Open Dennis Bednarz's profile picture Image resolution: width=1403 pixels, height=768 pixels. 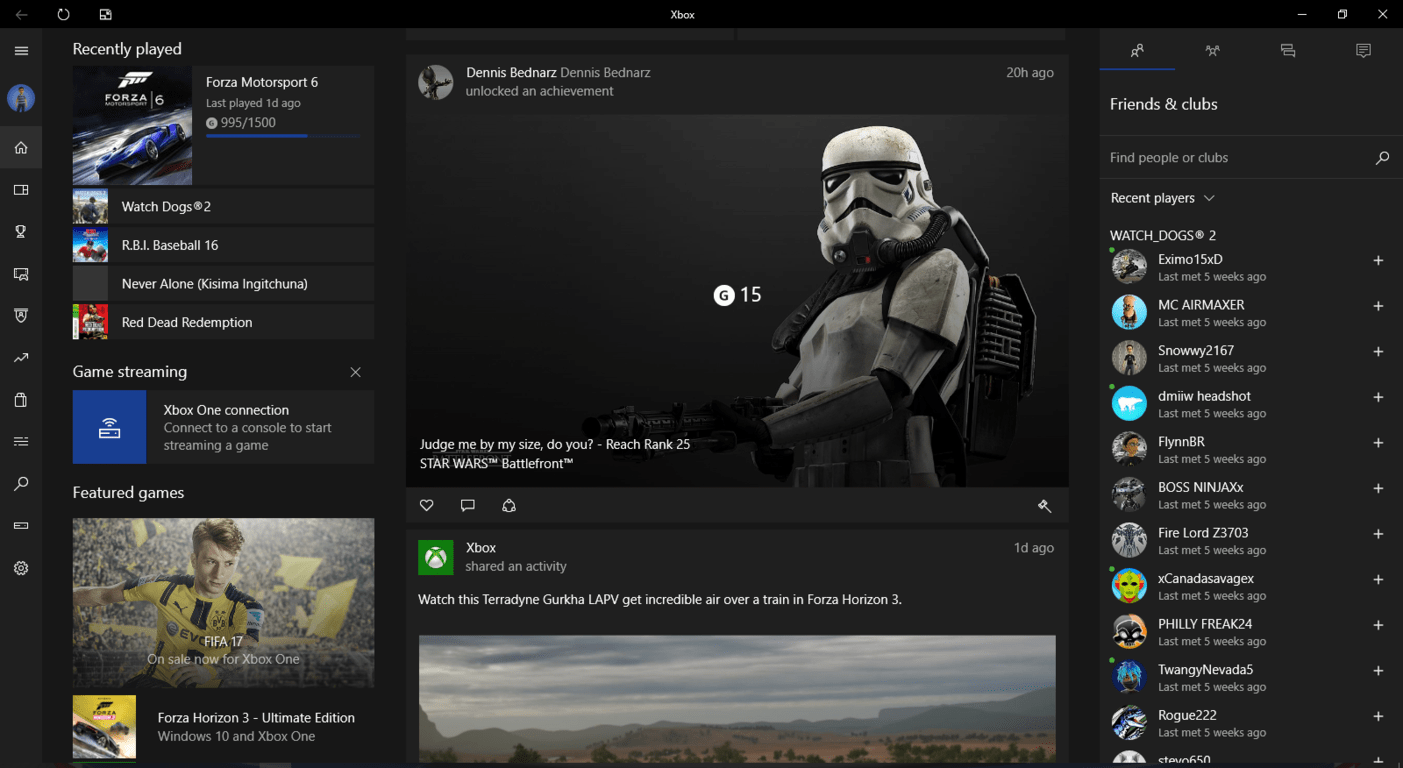tap(435, 82)
